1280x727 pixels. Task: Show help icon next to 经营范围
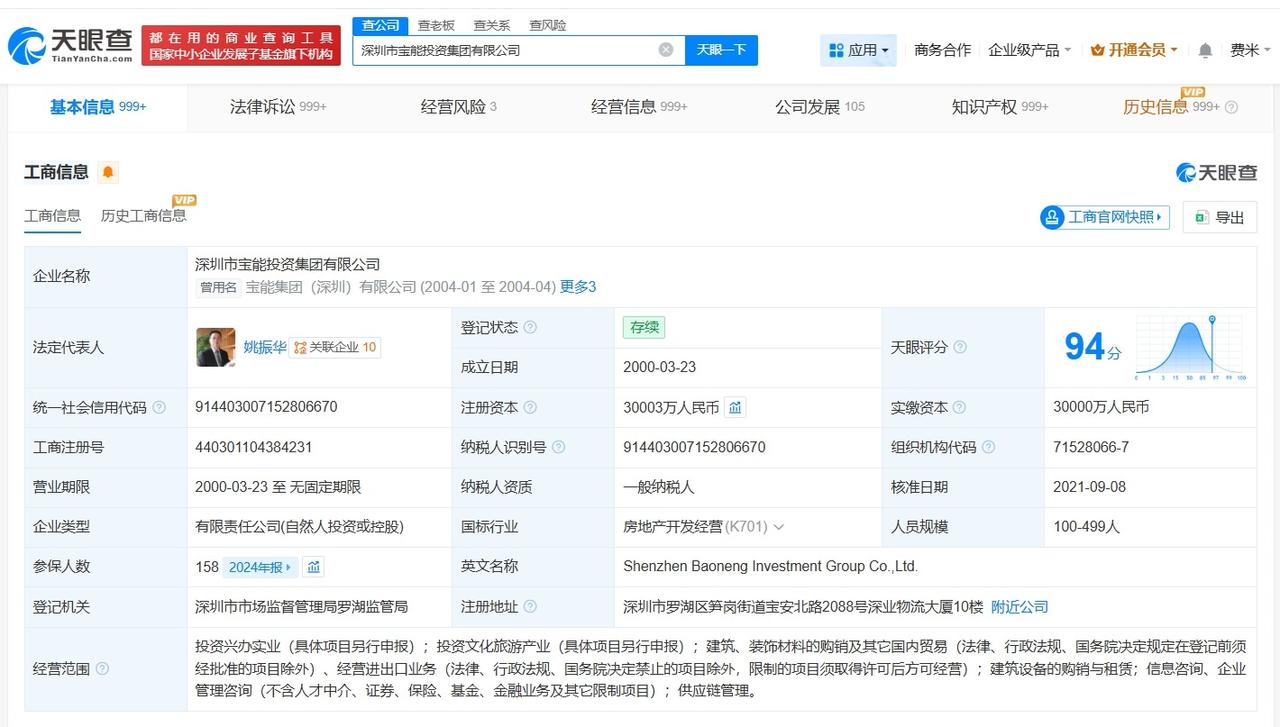[x=102, y=669]
